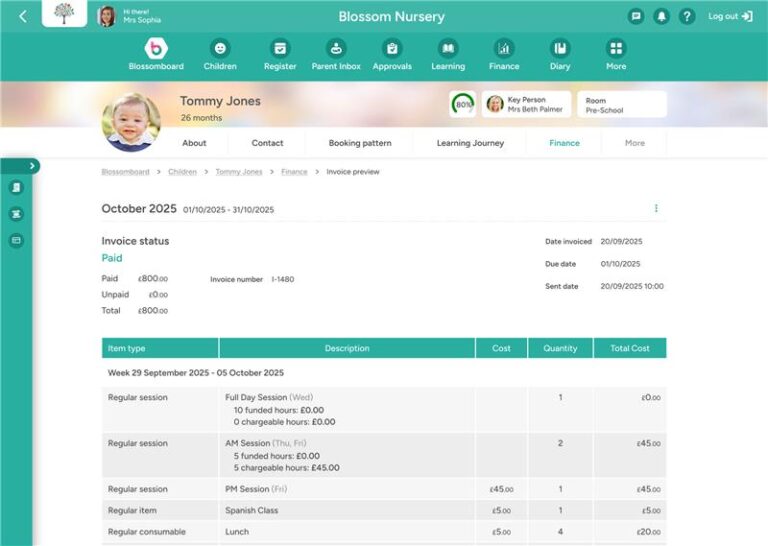Screen dimensions: 768x546
Task: Select the Spanish Class item row
Action: (x=384, y=510)
